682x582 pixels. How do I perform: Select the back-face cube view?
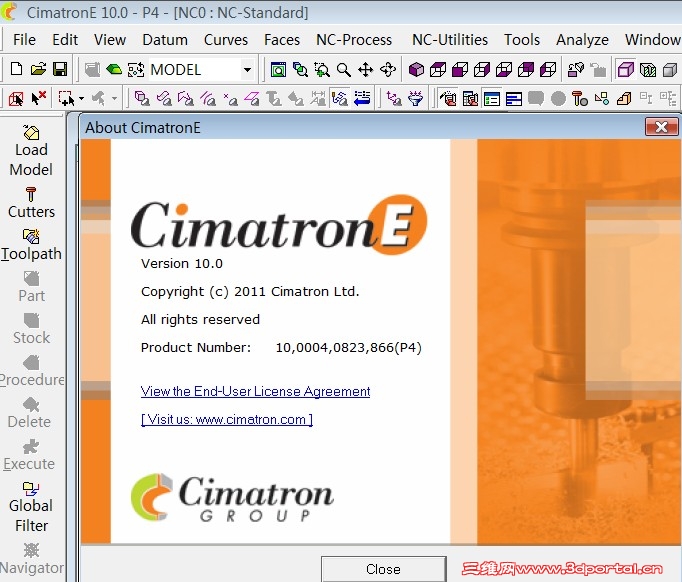point(526,70)
